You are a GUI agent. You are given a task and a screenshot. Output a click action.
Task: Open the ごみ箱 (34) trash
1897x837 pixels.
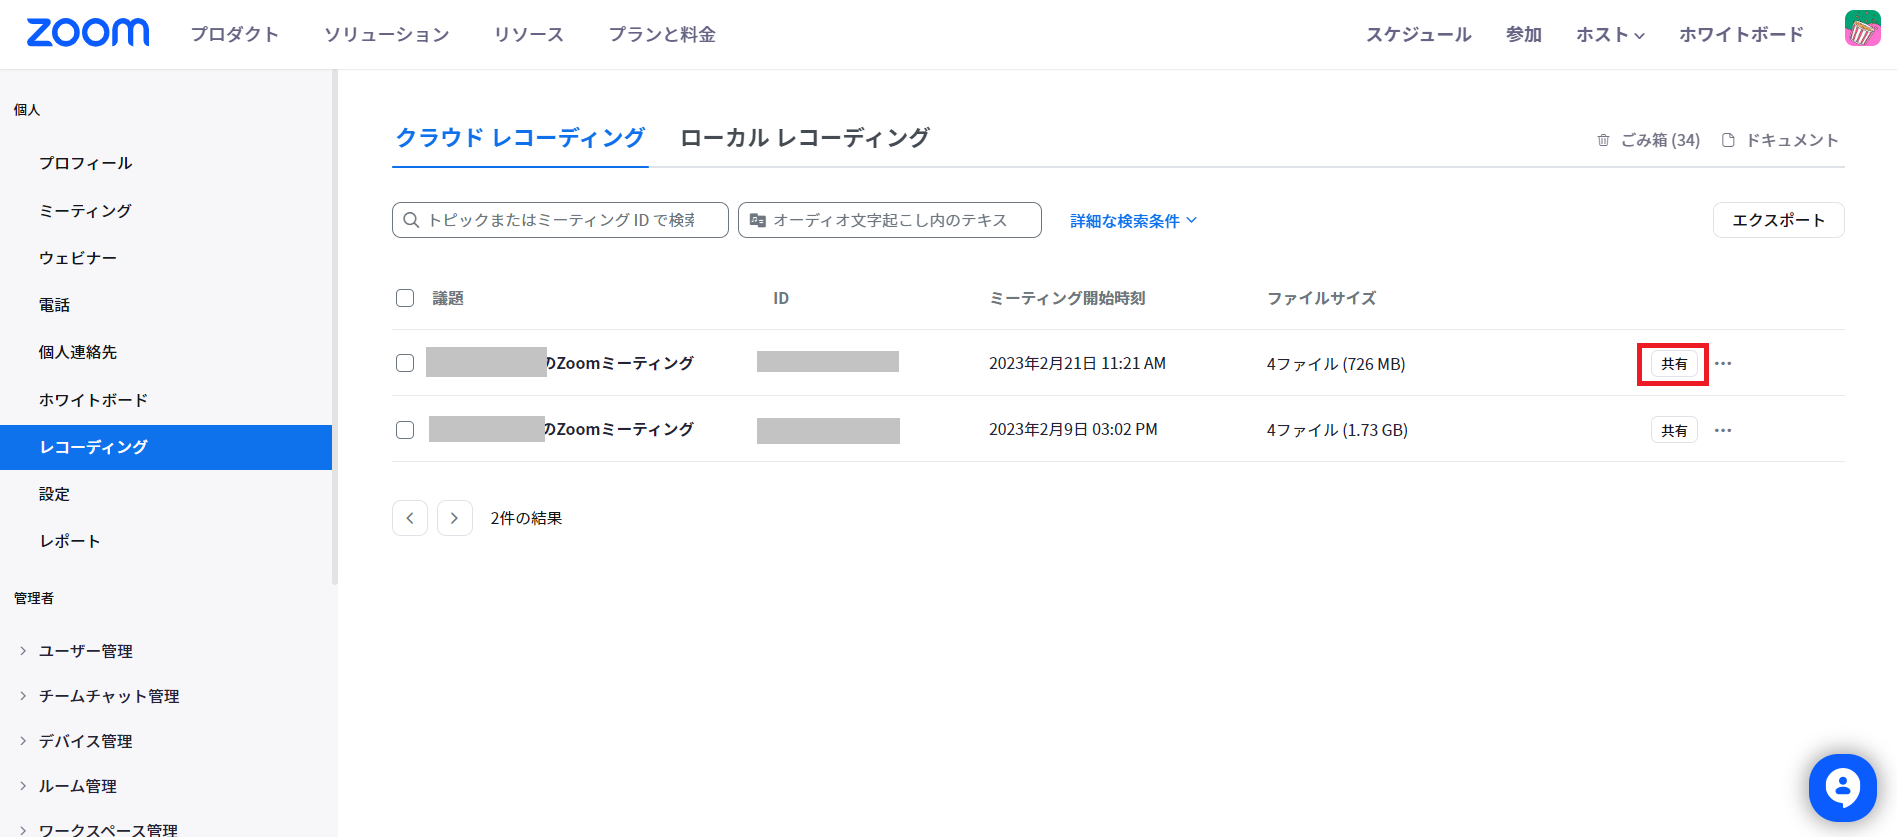(1649, 140)
